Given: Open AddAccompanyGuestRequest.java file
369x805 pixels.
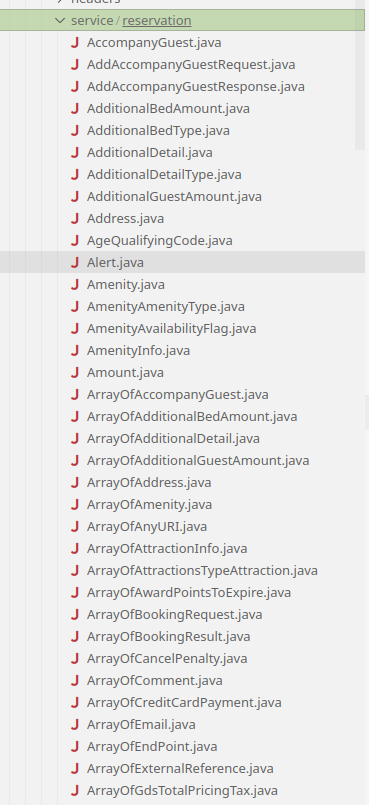Looking at the screenshot, I should click(x=191, y=65).
